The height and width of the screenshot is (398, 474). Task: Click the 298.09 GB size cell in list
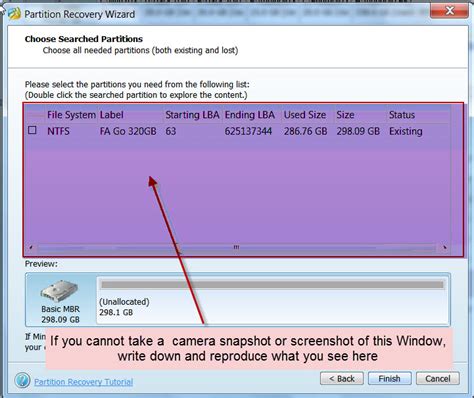coord(358,131)
